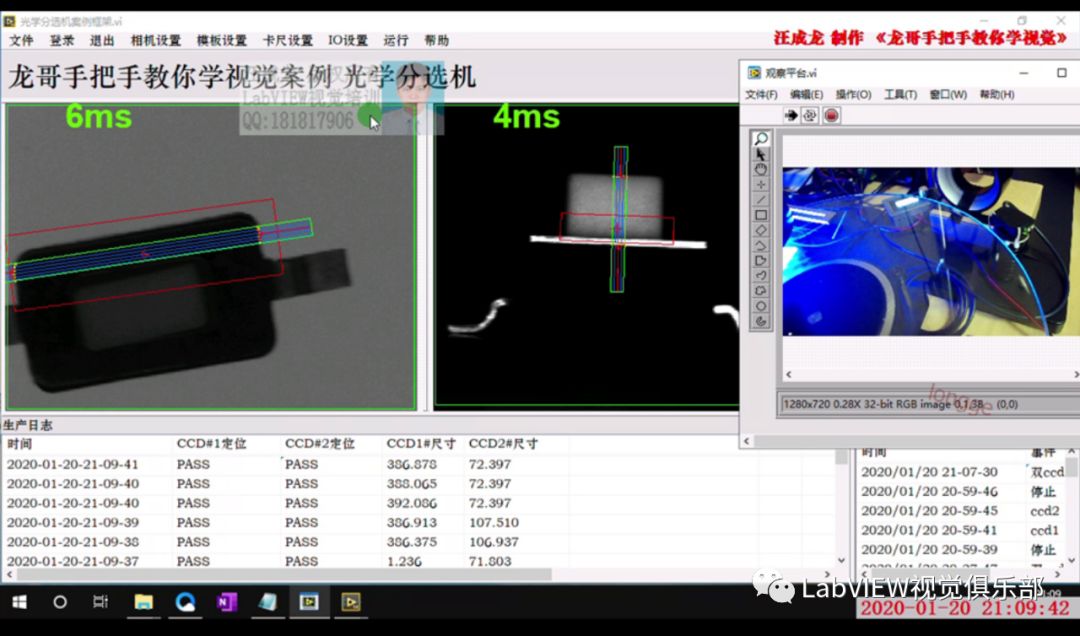Open the 相机设置 menu

pyautogui.click(x=156, y=41)
